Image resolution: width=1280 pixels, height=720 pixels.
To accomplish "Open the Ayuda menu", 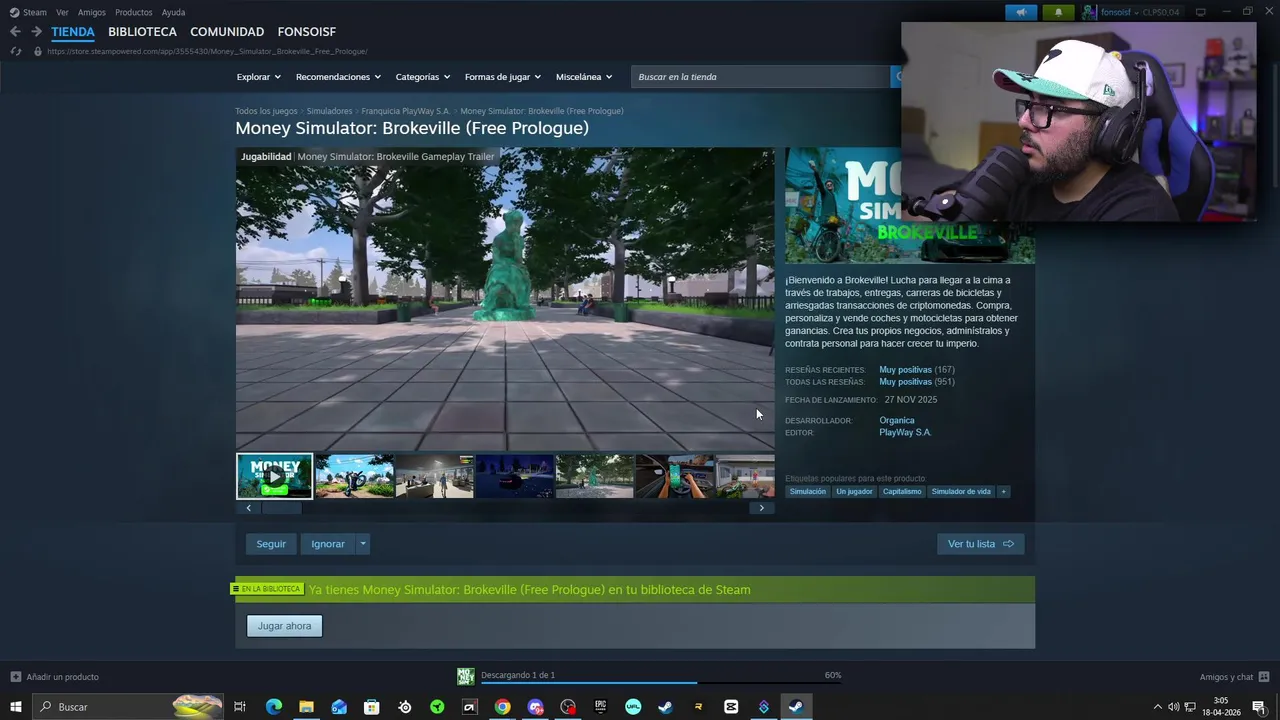I will (173, 12).
